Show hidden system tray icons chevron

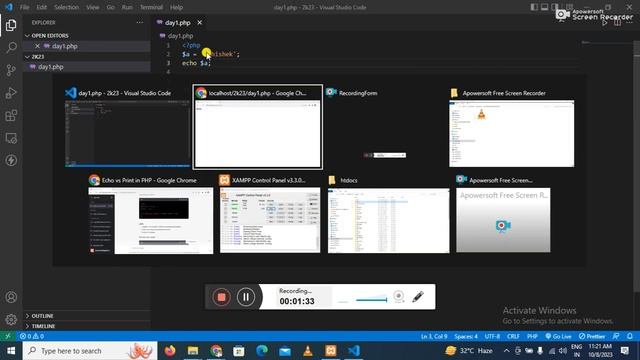click(x=506, y=351)
